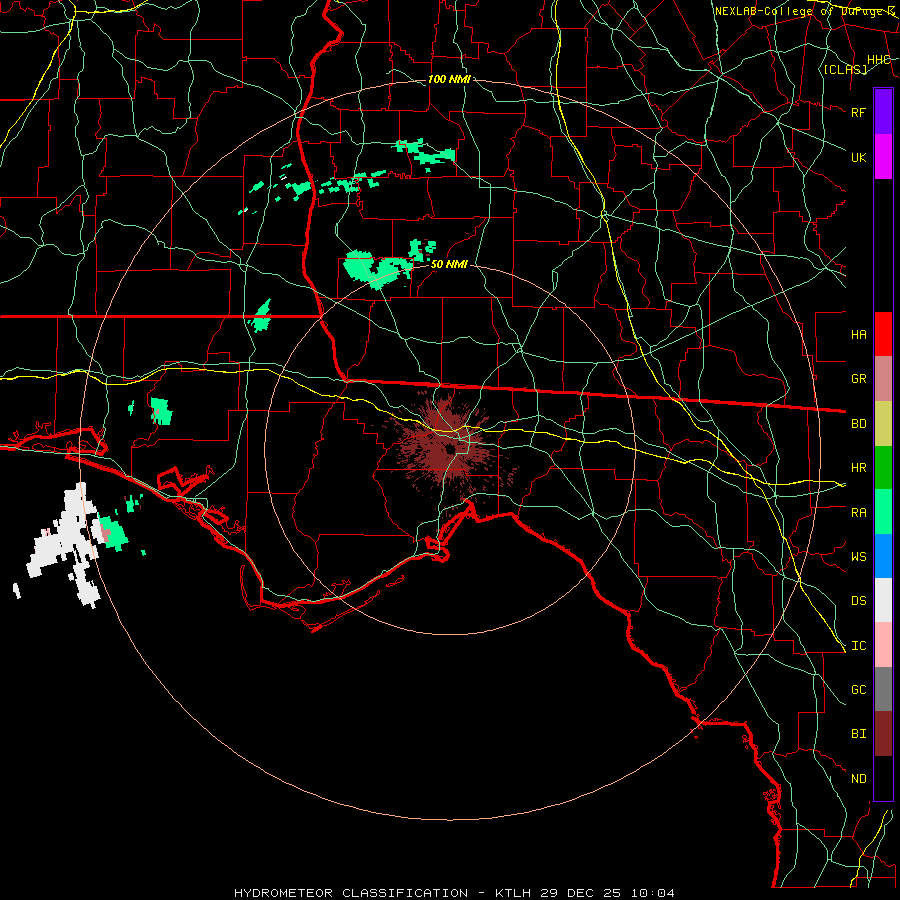This screenshot has height=900, width=900.
Task: Click the GR legend label
Action: click(858, 379)
